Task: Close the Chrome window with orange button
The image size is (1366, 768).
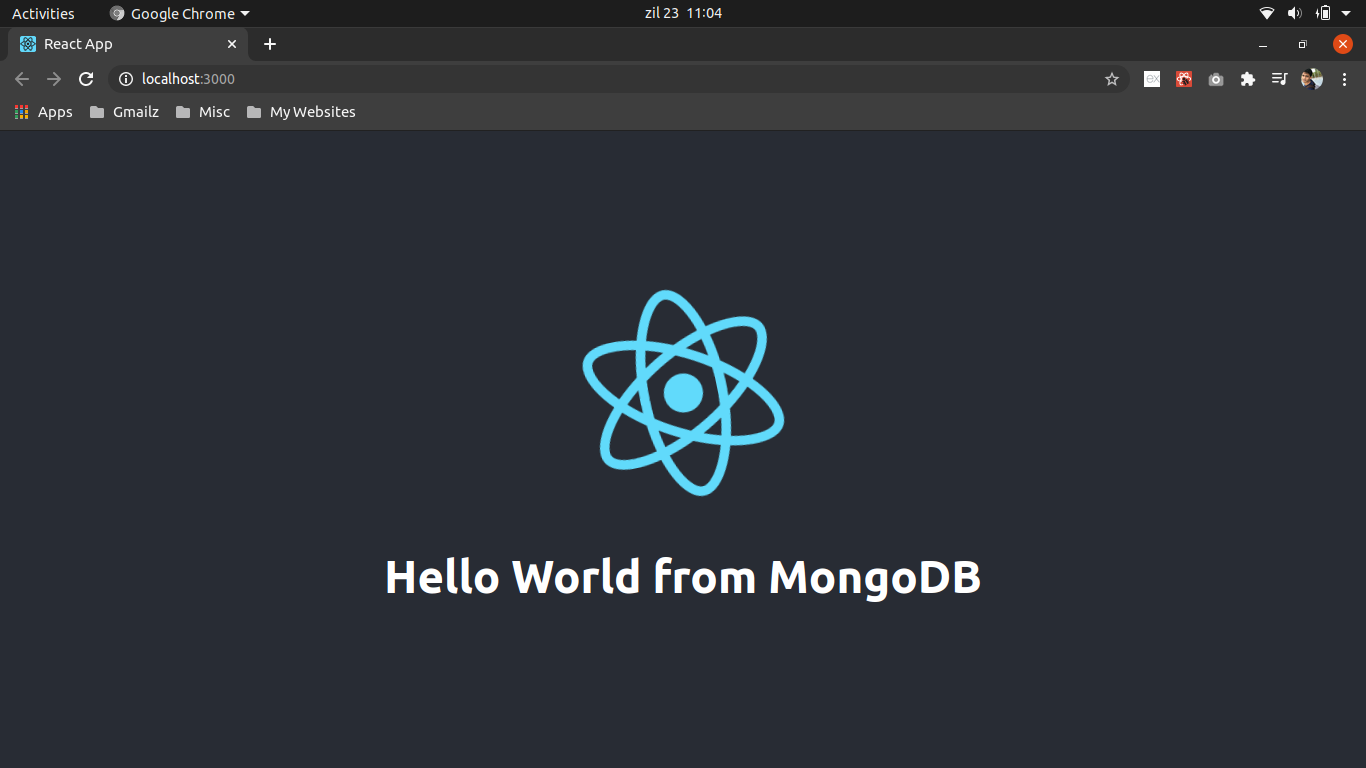Action: [1343, 44]
